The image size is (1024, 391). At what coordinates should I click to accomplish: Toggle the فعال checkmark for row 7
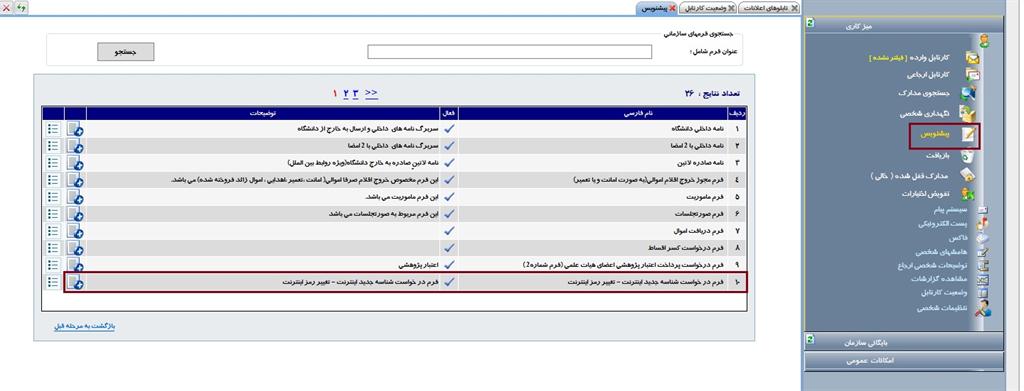pos(449,230)
